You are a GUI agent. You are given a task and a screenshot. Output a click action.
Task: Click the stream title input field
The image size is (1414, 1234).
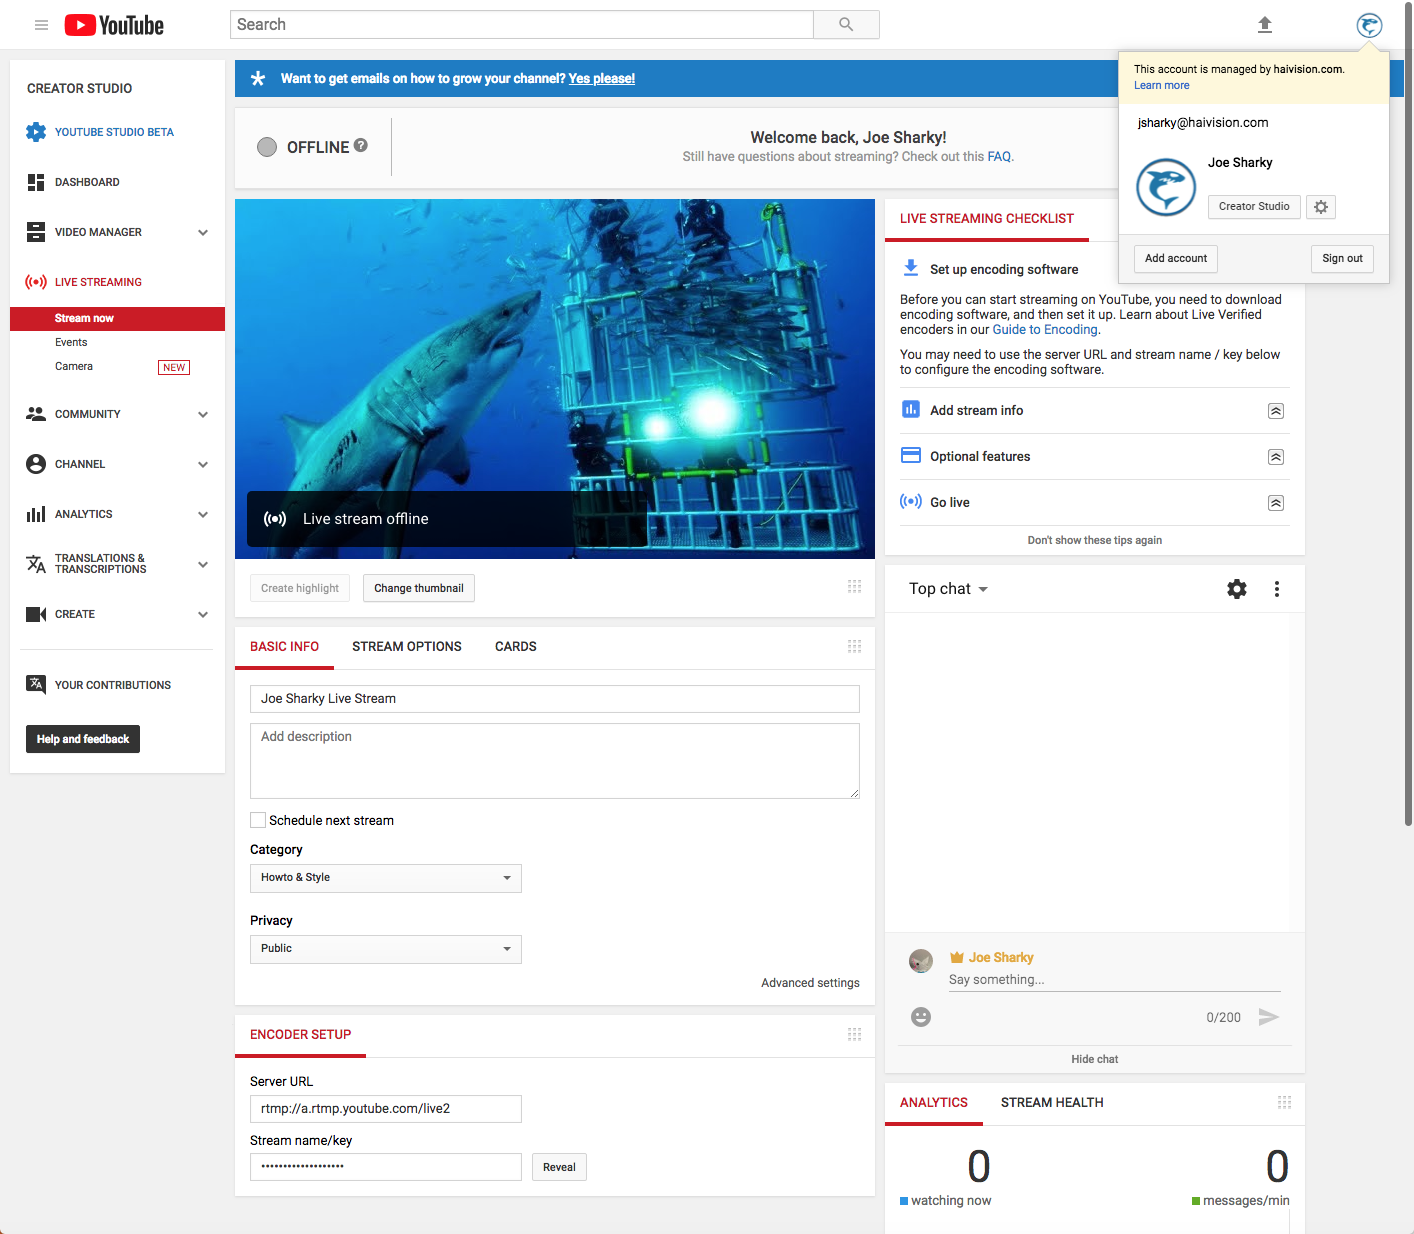(x=554, y=699)
